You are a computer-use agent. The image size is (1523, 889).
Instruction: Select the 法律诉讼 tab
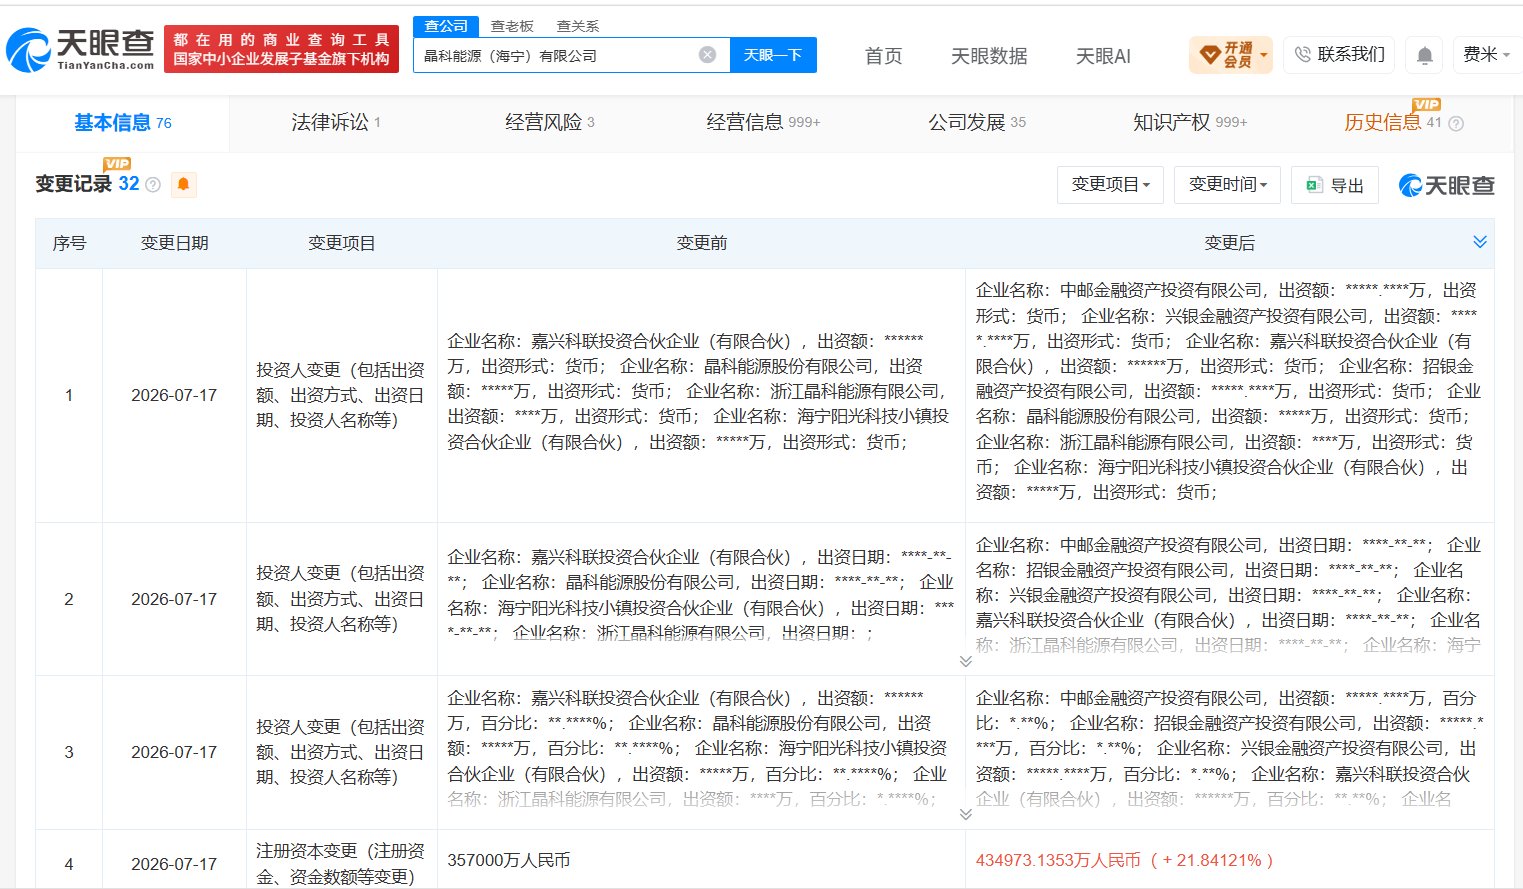(336, 123)
